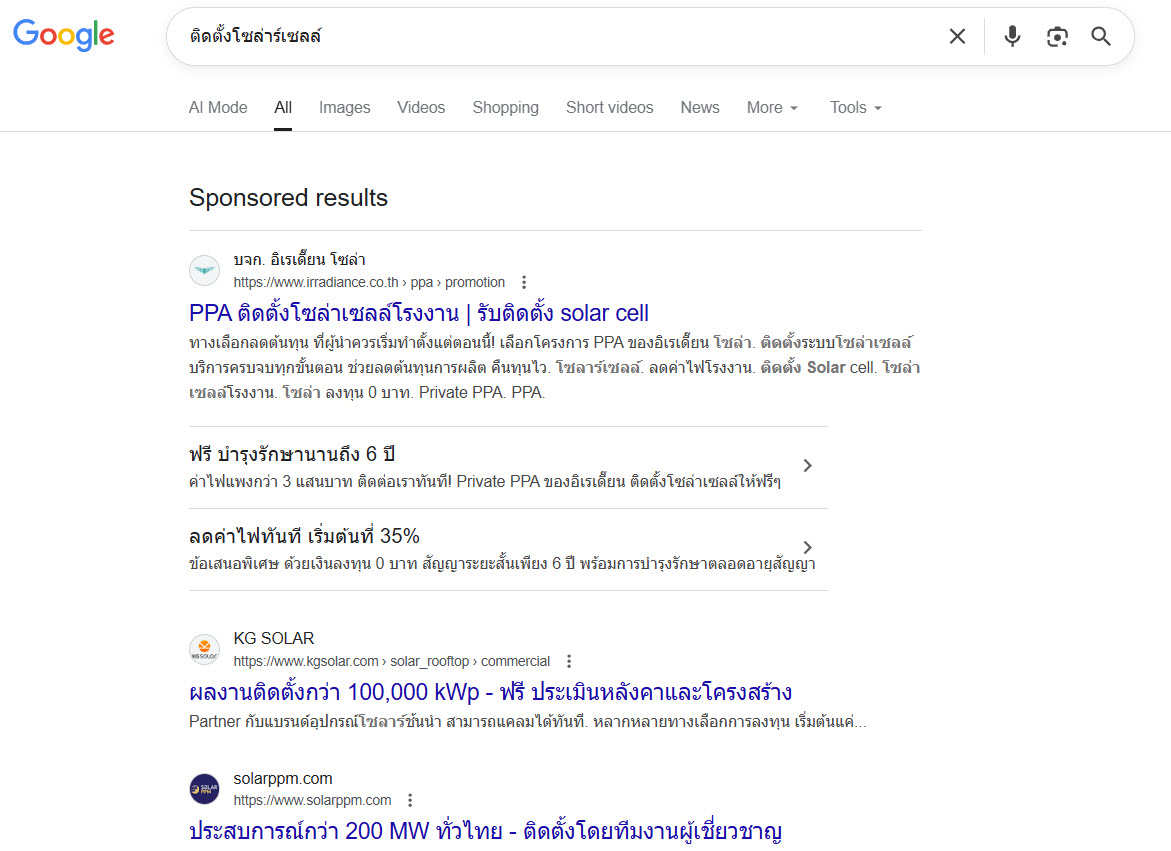Click the Irradiance Solar site favicon

point(204,270)
